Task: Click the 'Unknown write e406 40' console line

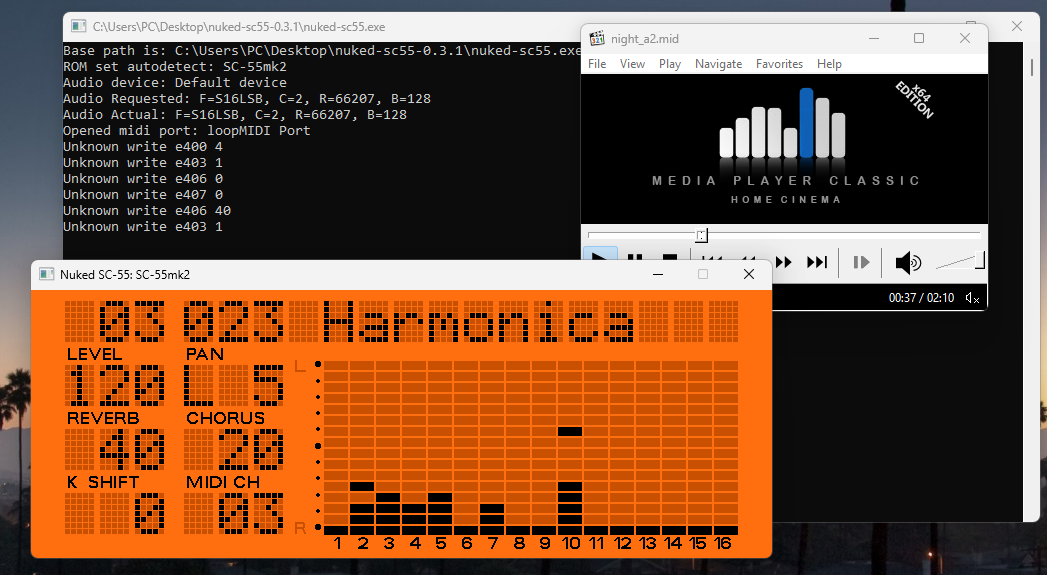Action: point(147,210)
